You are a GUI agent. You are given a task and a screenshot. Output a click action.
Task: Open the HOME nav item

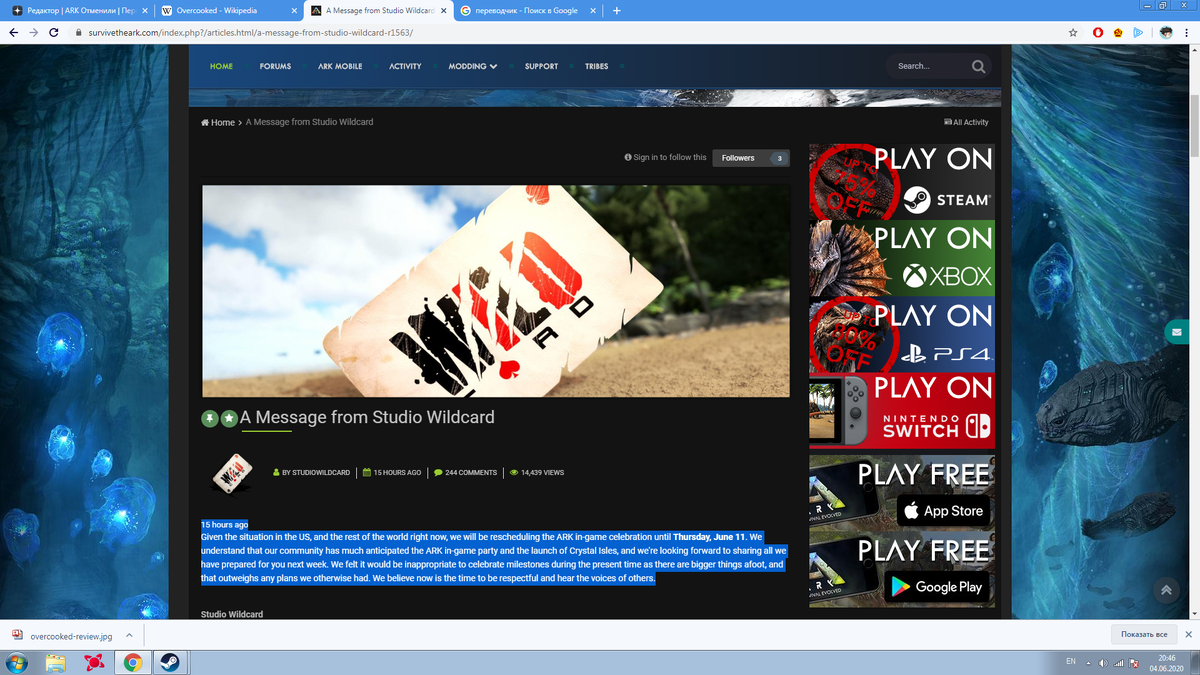[x=221, y=66]
